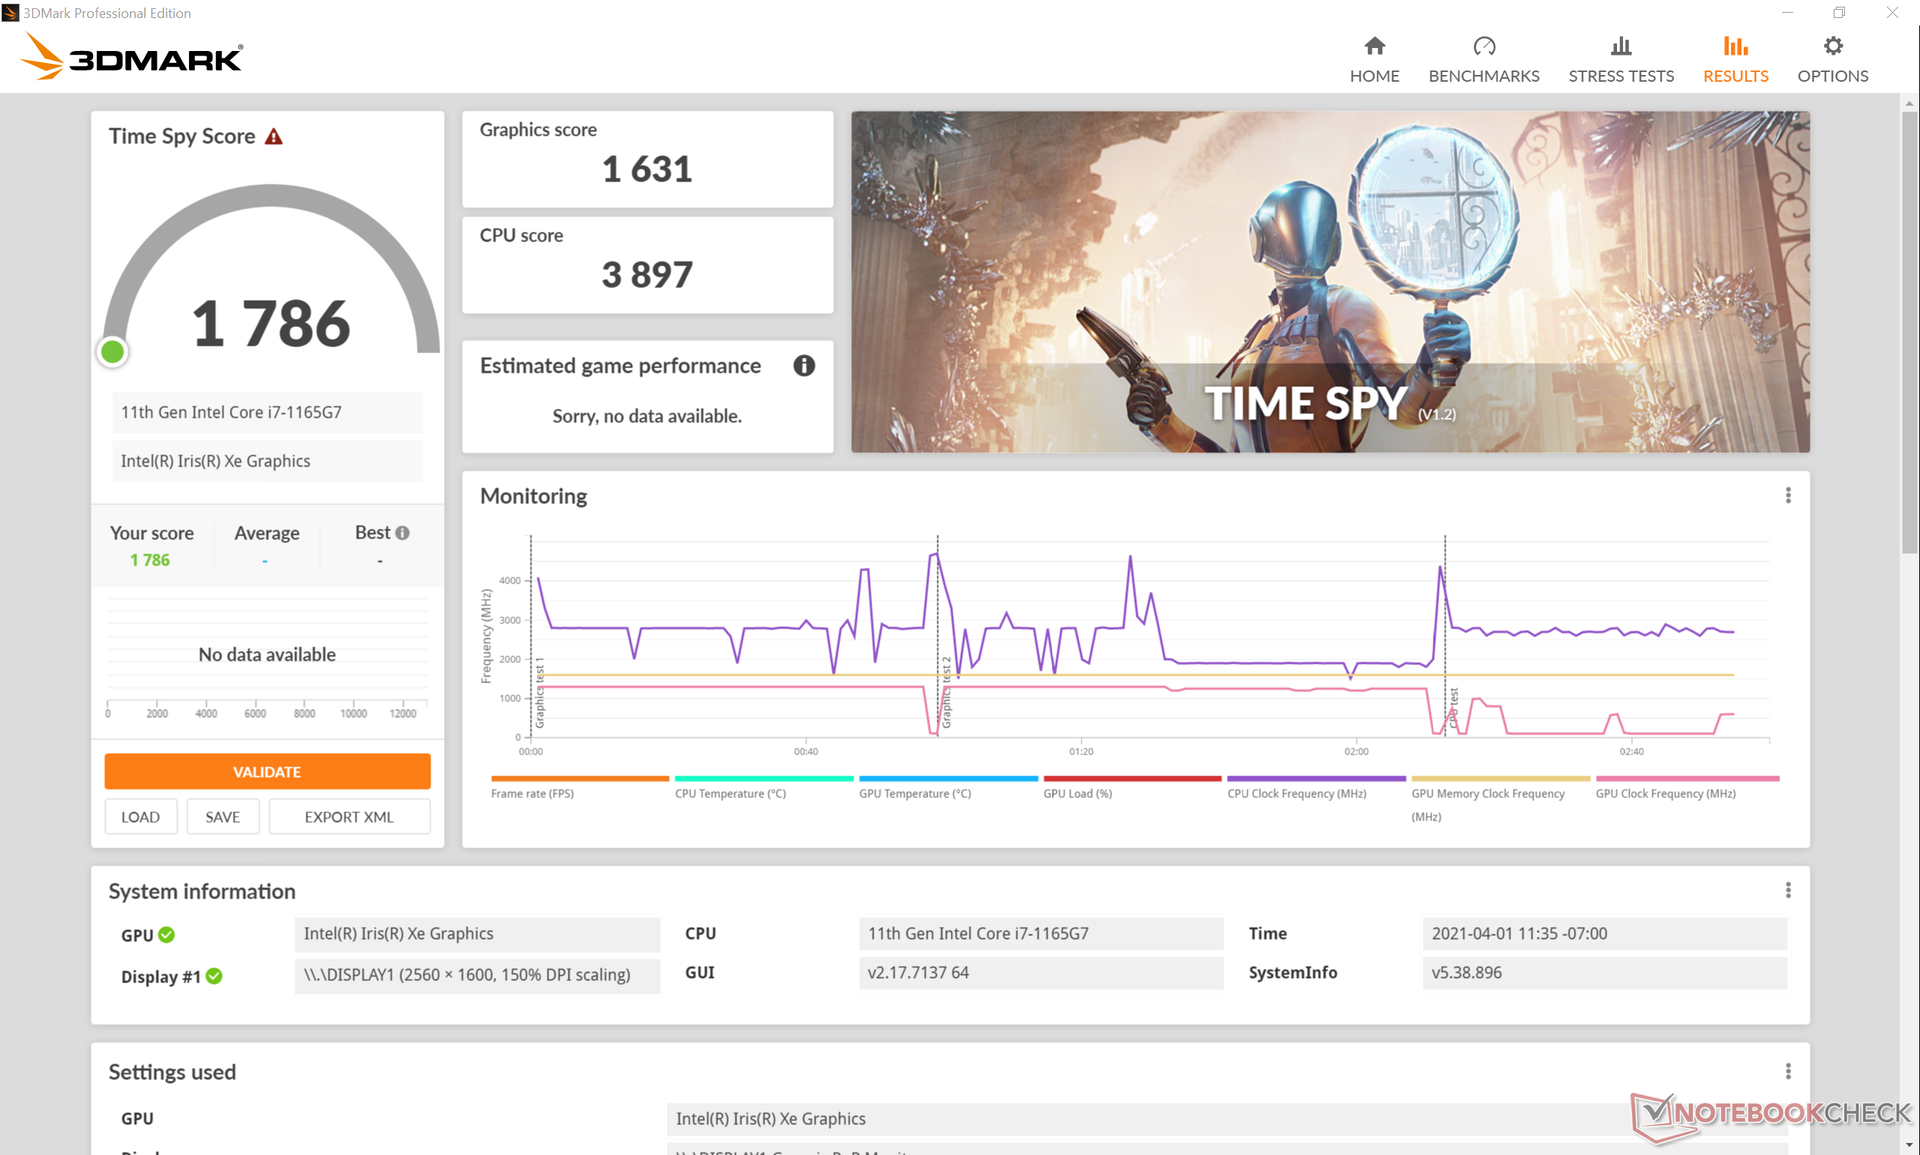Click the green GPU check mark icon
Viewport: 1920px width, 1155px height.
click(167, 935)
